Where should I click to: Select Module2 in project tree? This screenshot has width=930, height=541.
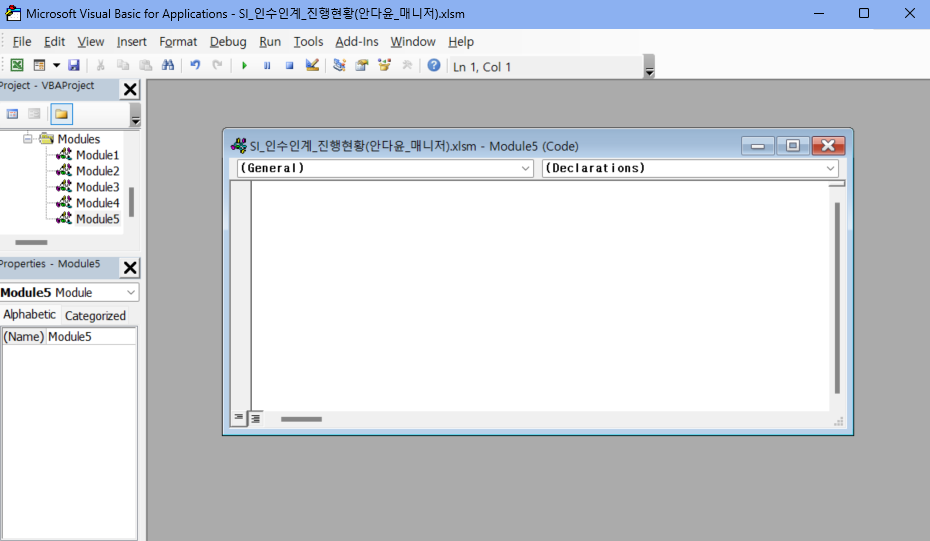[x=97, y=171]
